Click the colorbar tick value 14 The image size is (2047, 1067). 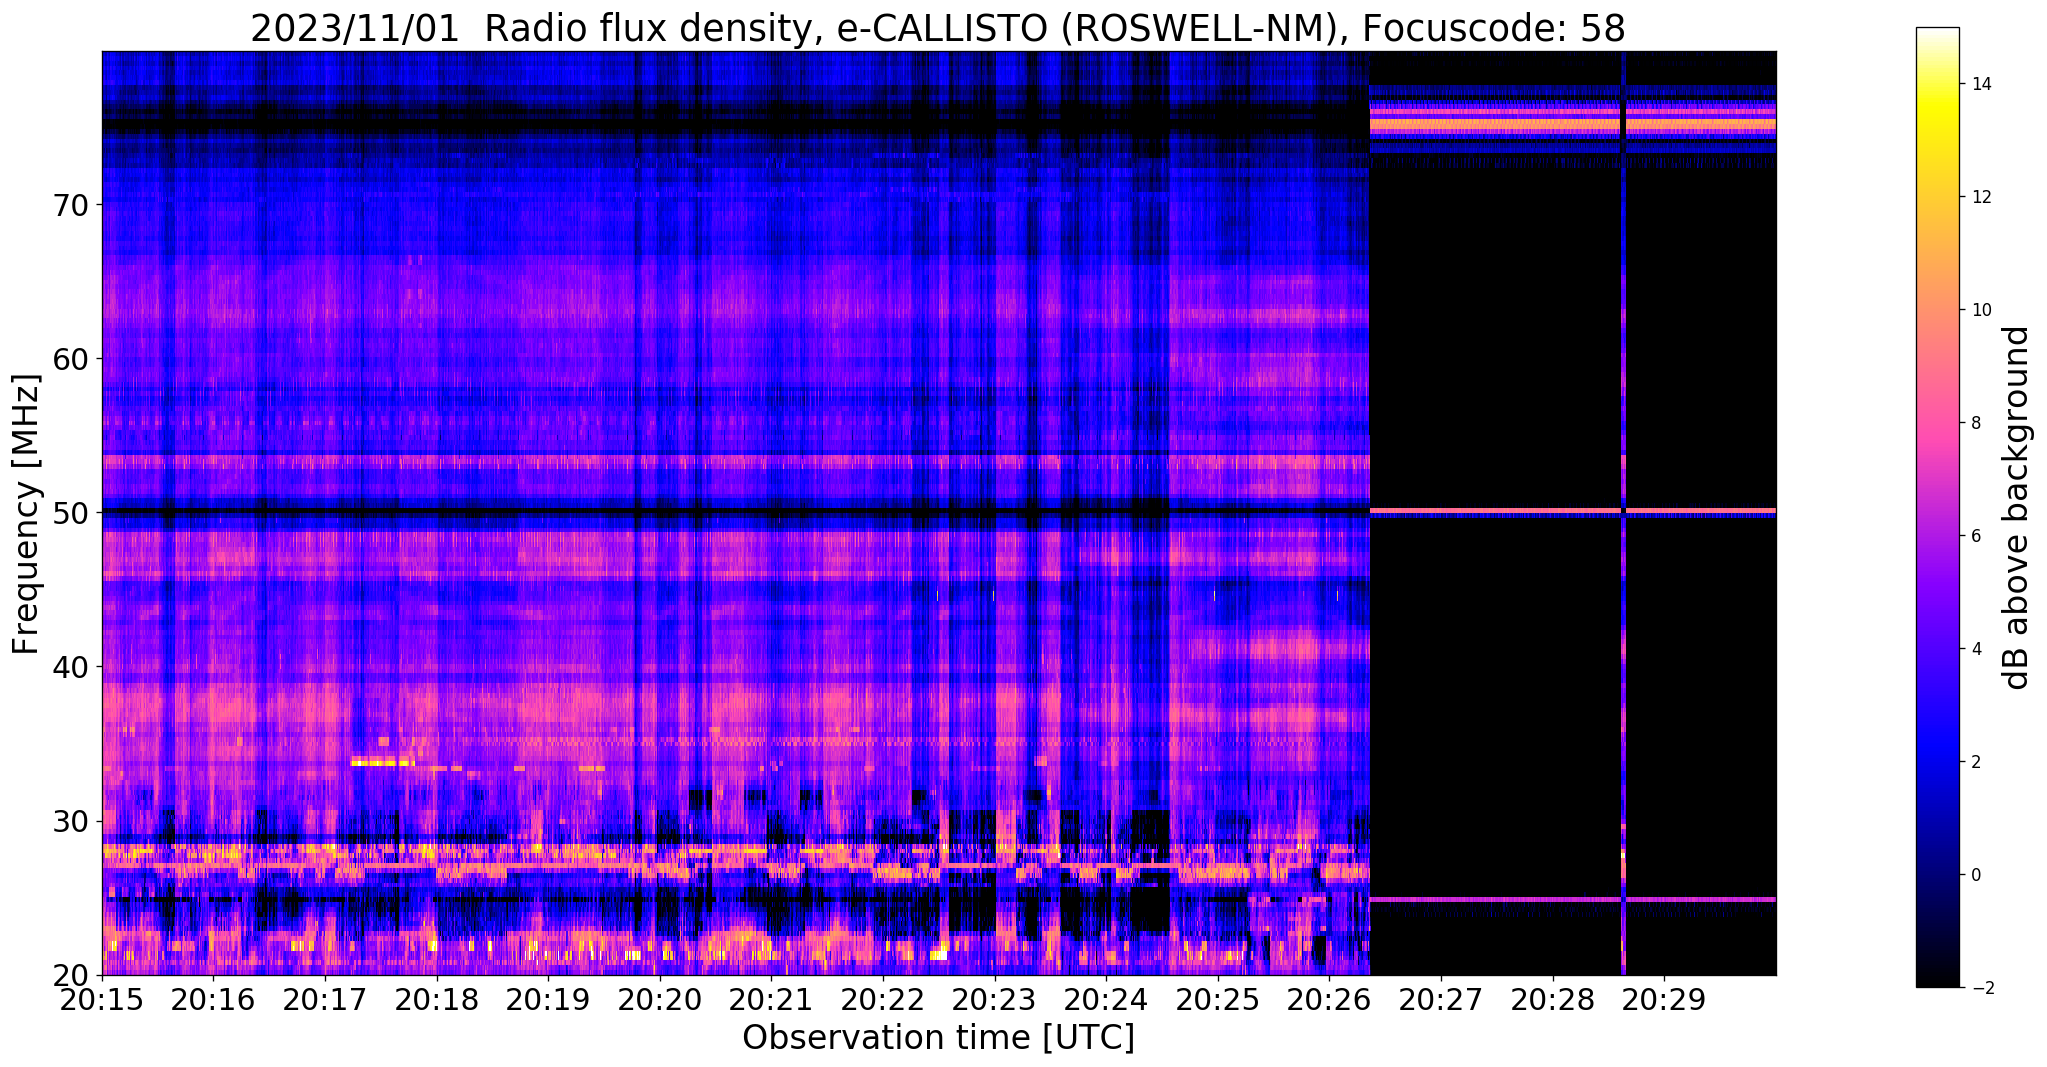tap(1981, 84)
